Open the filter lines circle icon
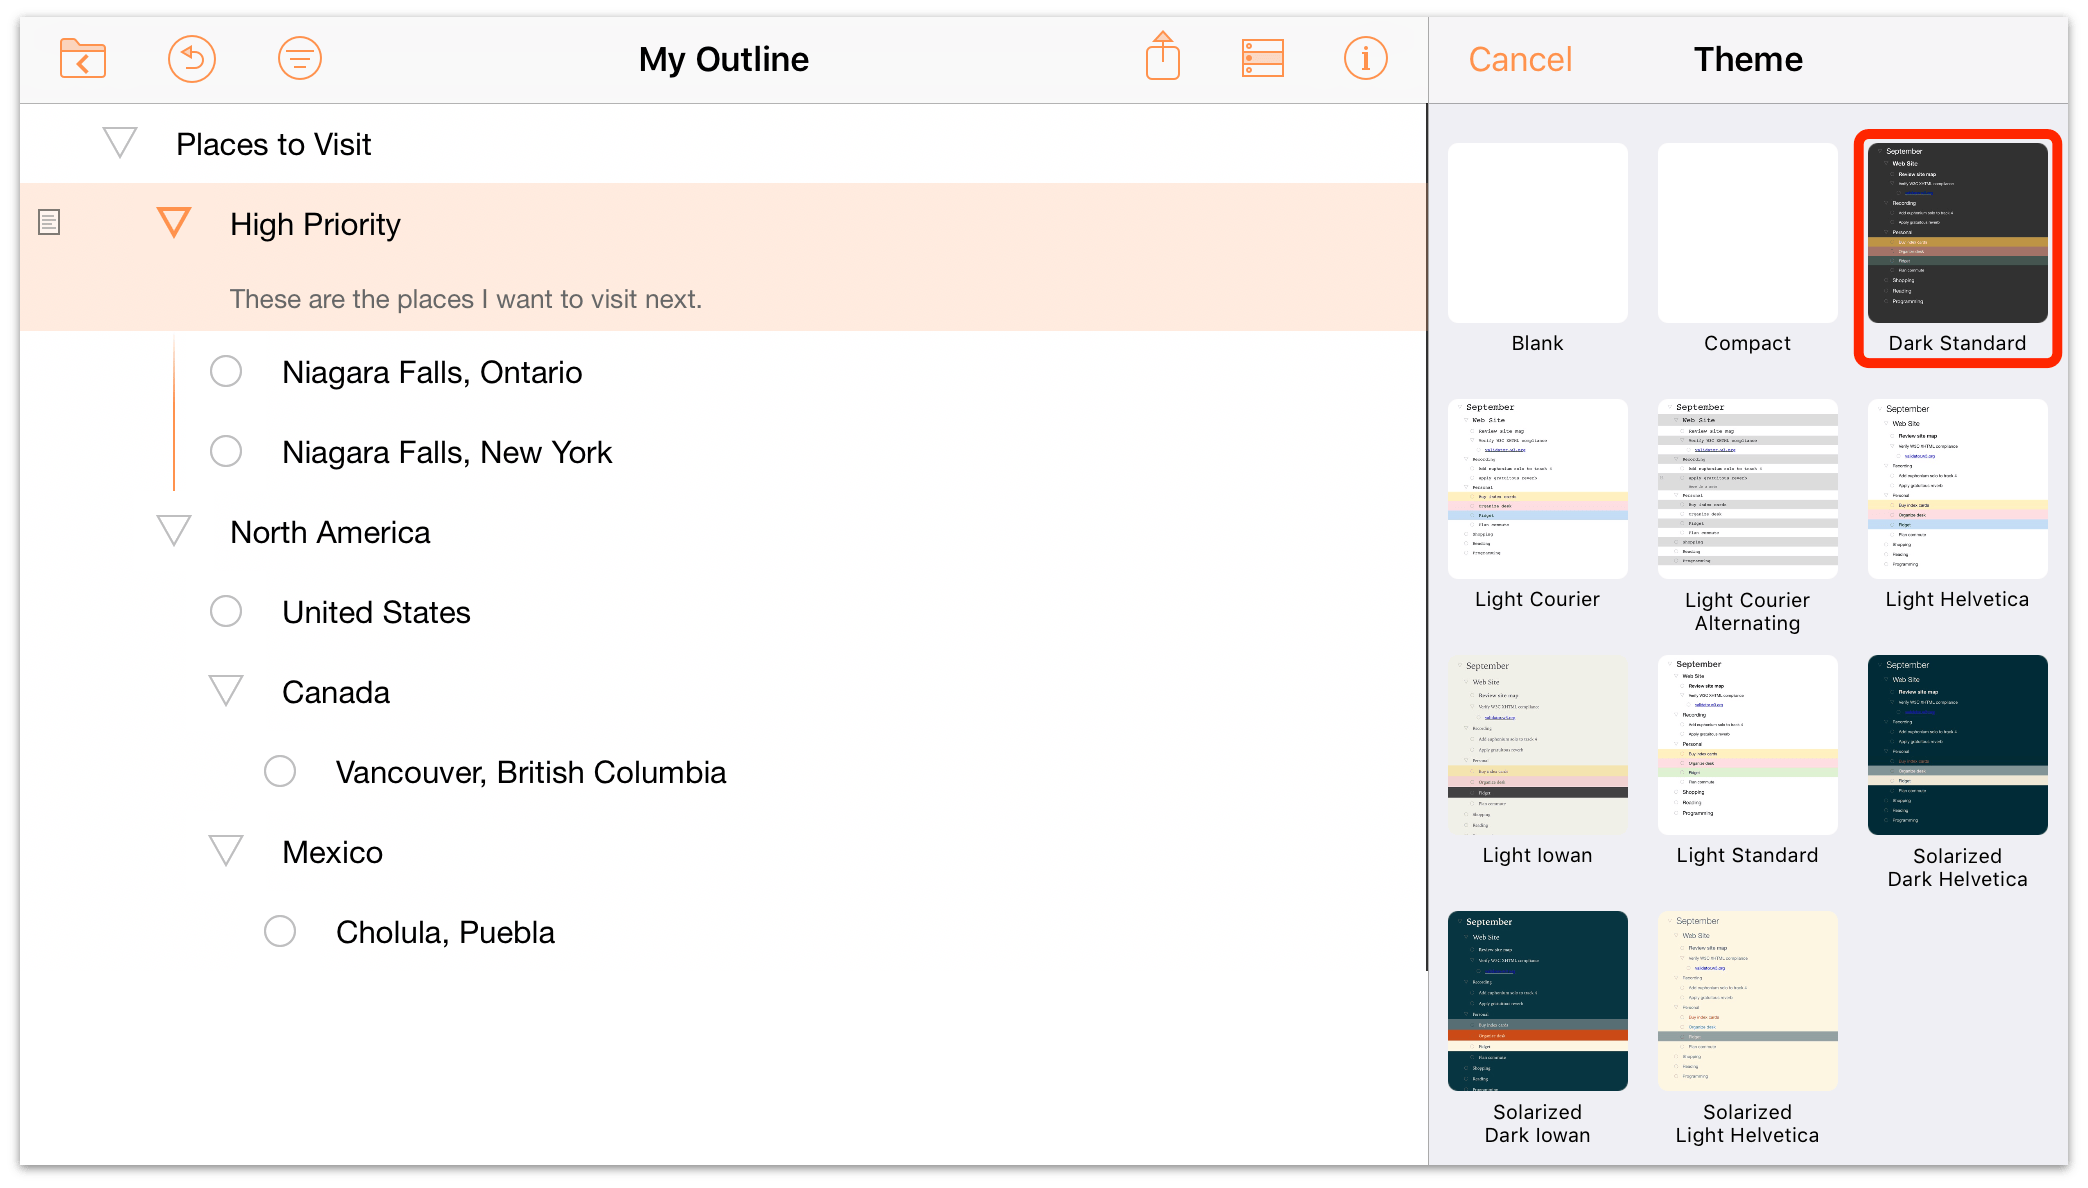The height and width of the screenshot is (1188, 2088). pyautogui.click(x=300, y=59)
